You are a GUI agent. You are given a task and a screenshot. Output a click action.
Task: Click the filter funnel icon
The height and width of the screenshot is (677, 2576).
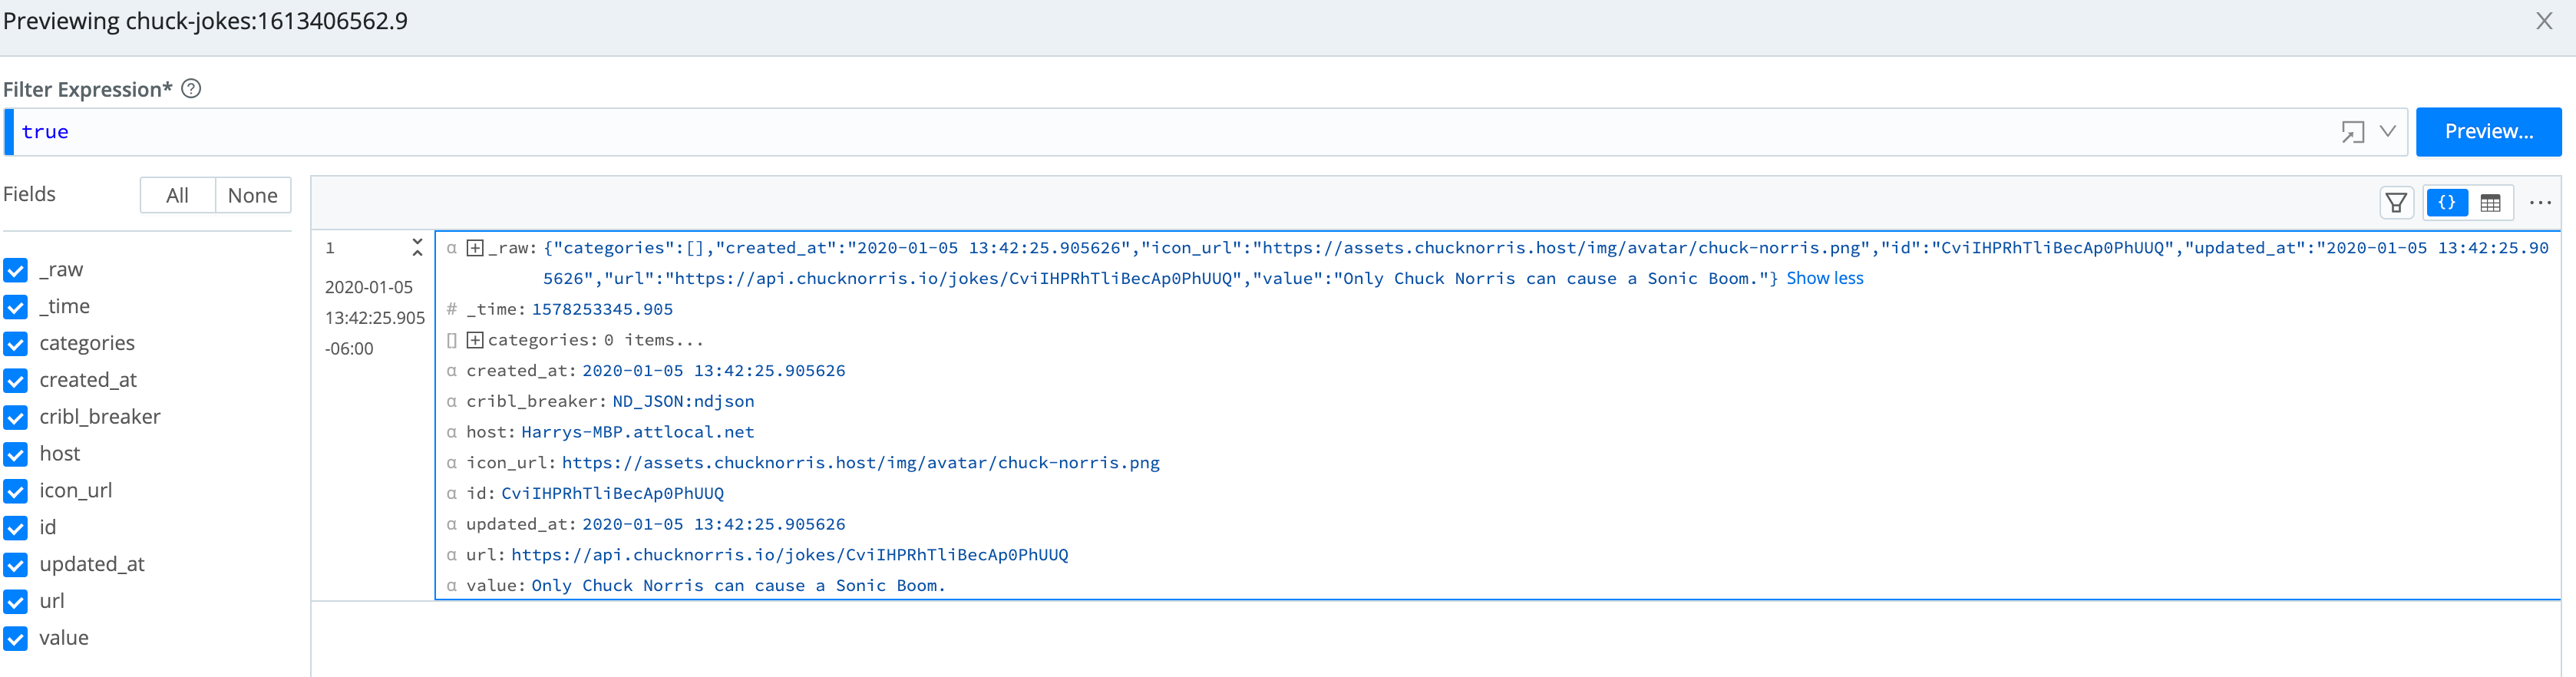coord(2396,203)
